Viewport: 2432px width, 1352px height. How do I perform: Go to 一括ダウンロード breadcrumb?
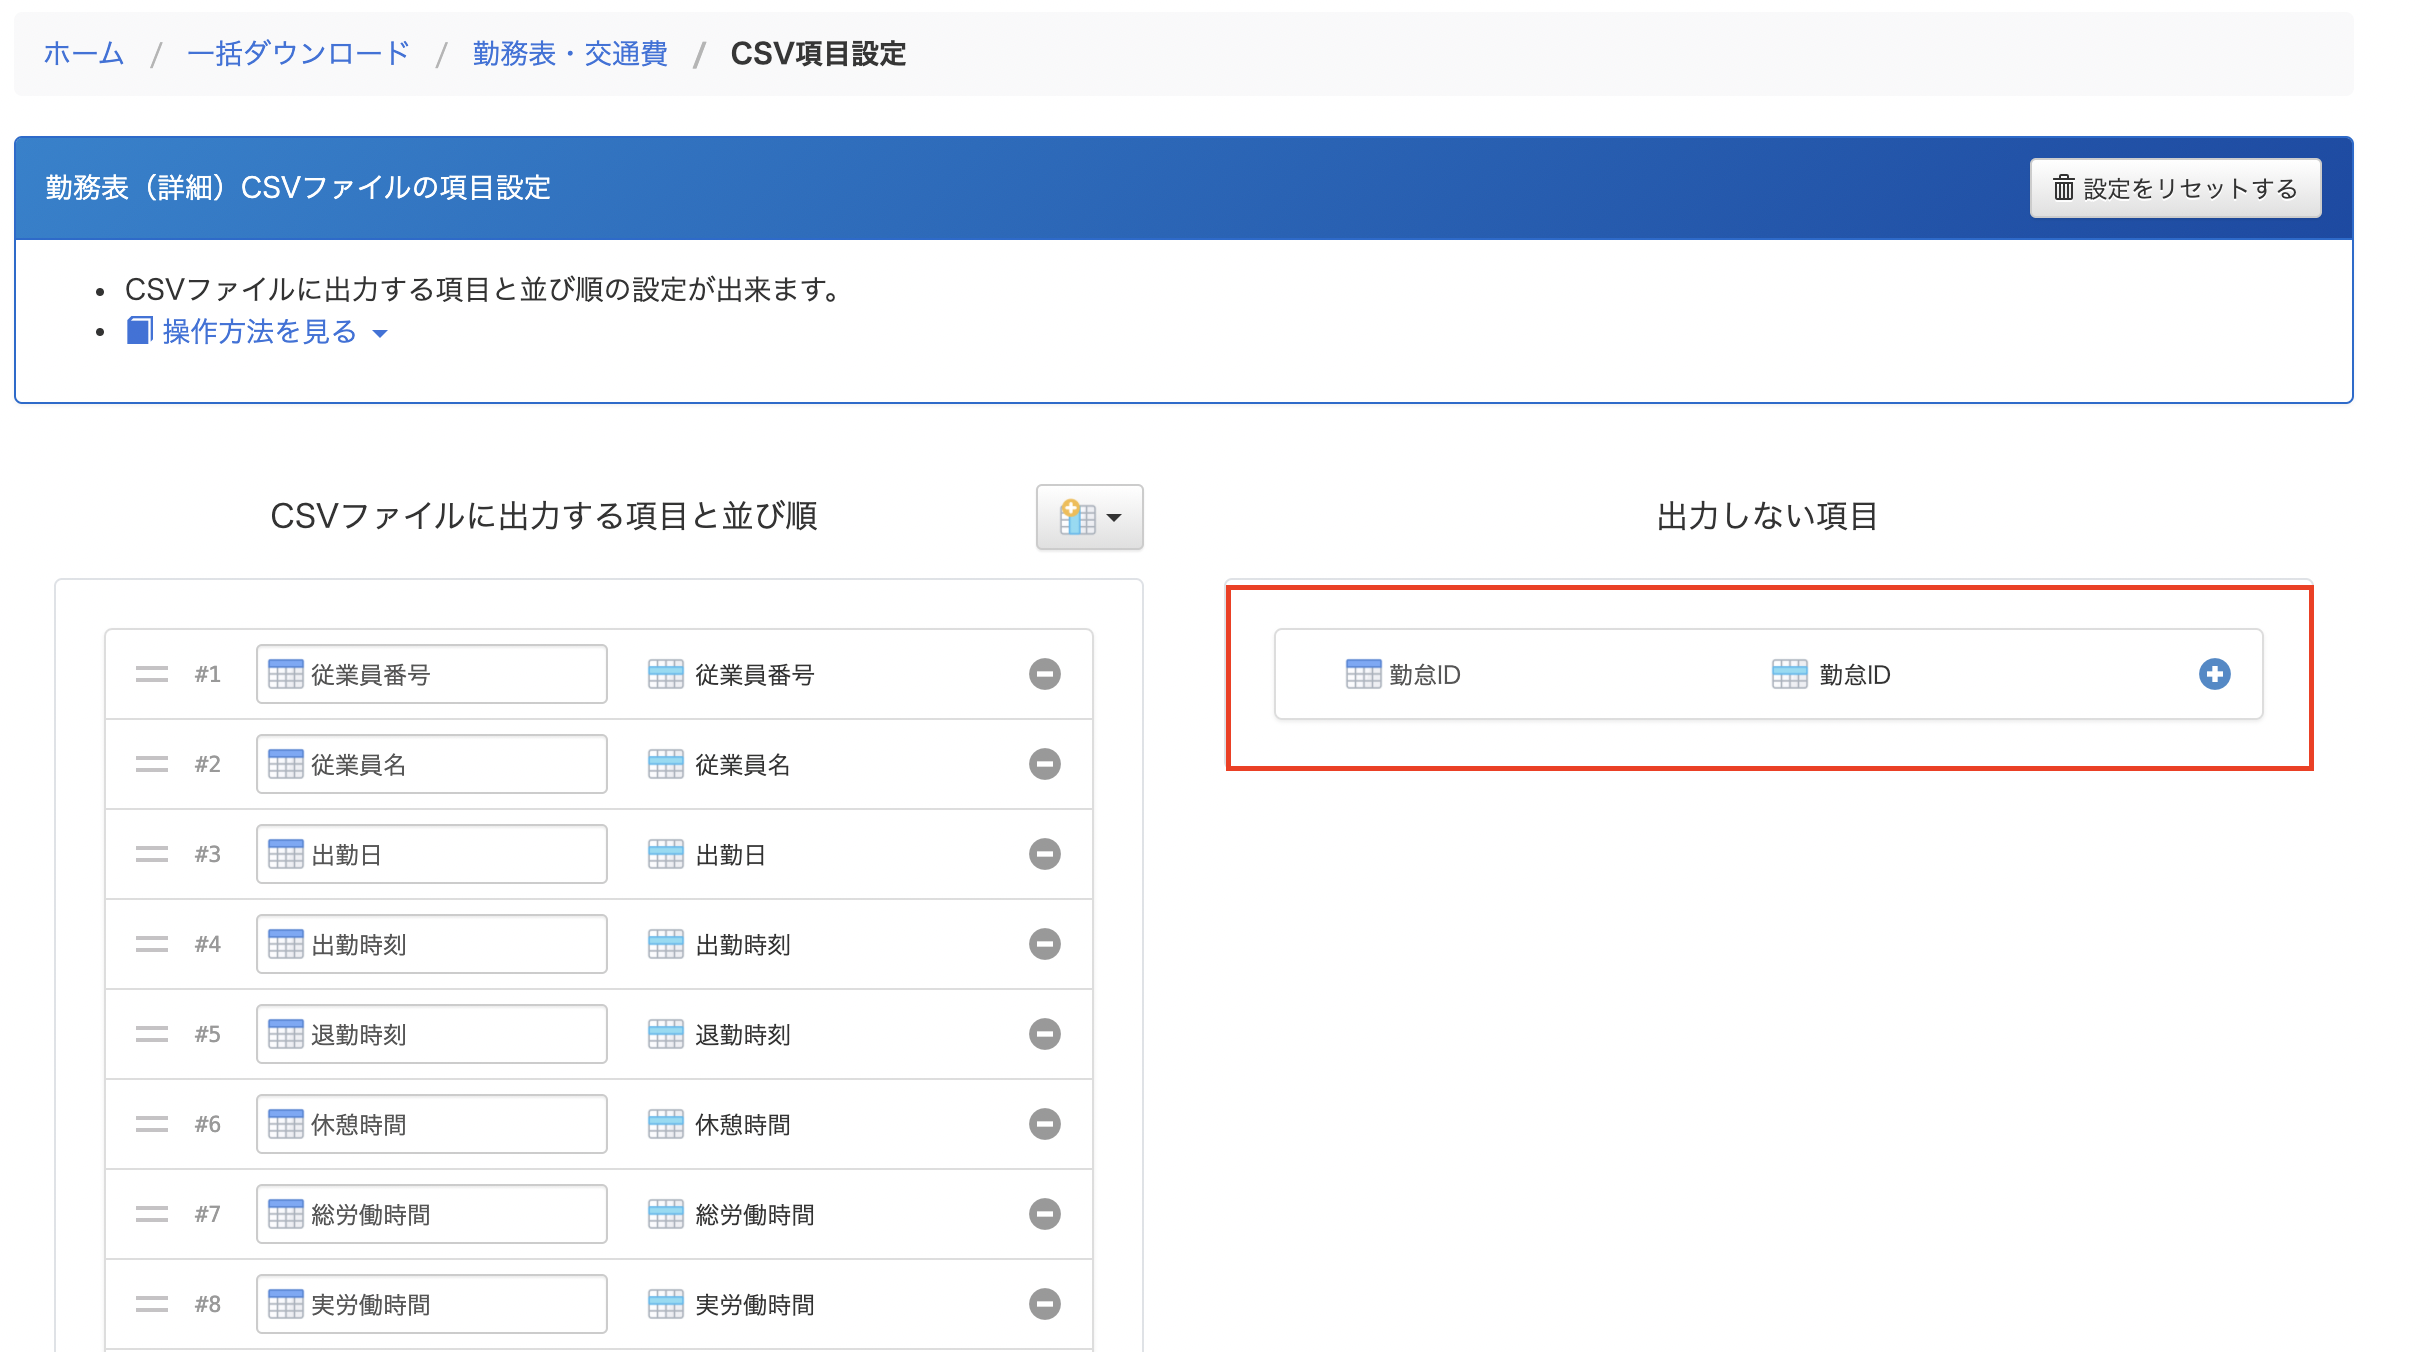point(298,53)
